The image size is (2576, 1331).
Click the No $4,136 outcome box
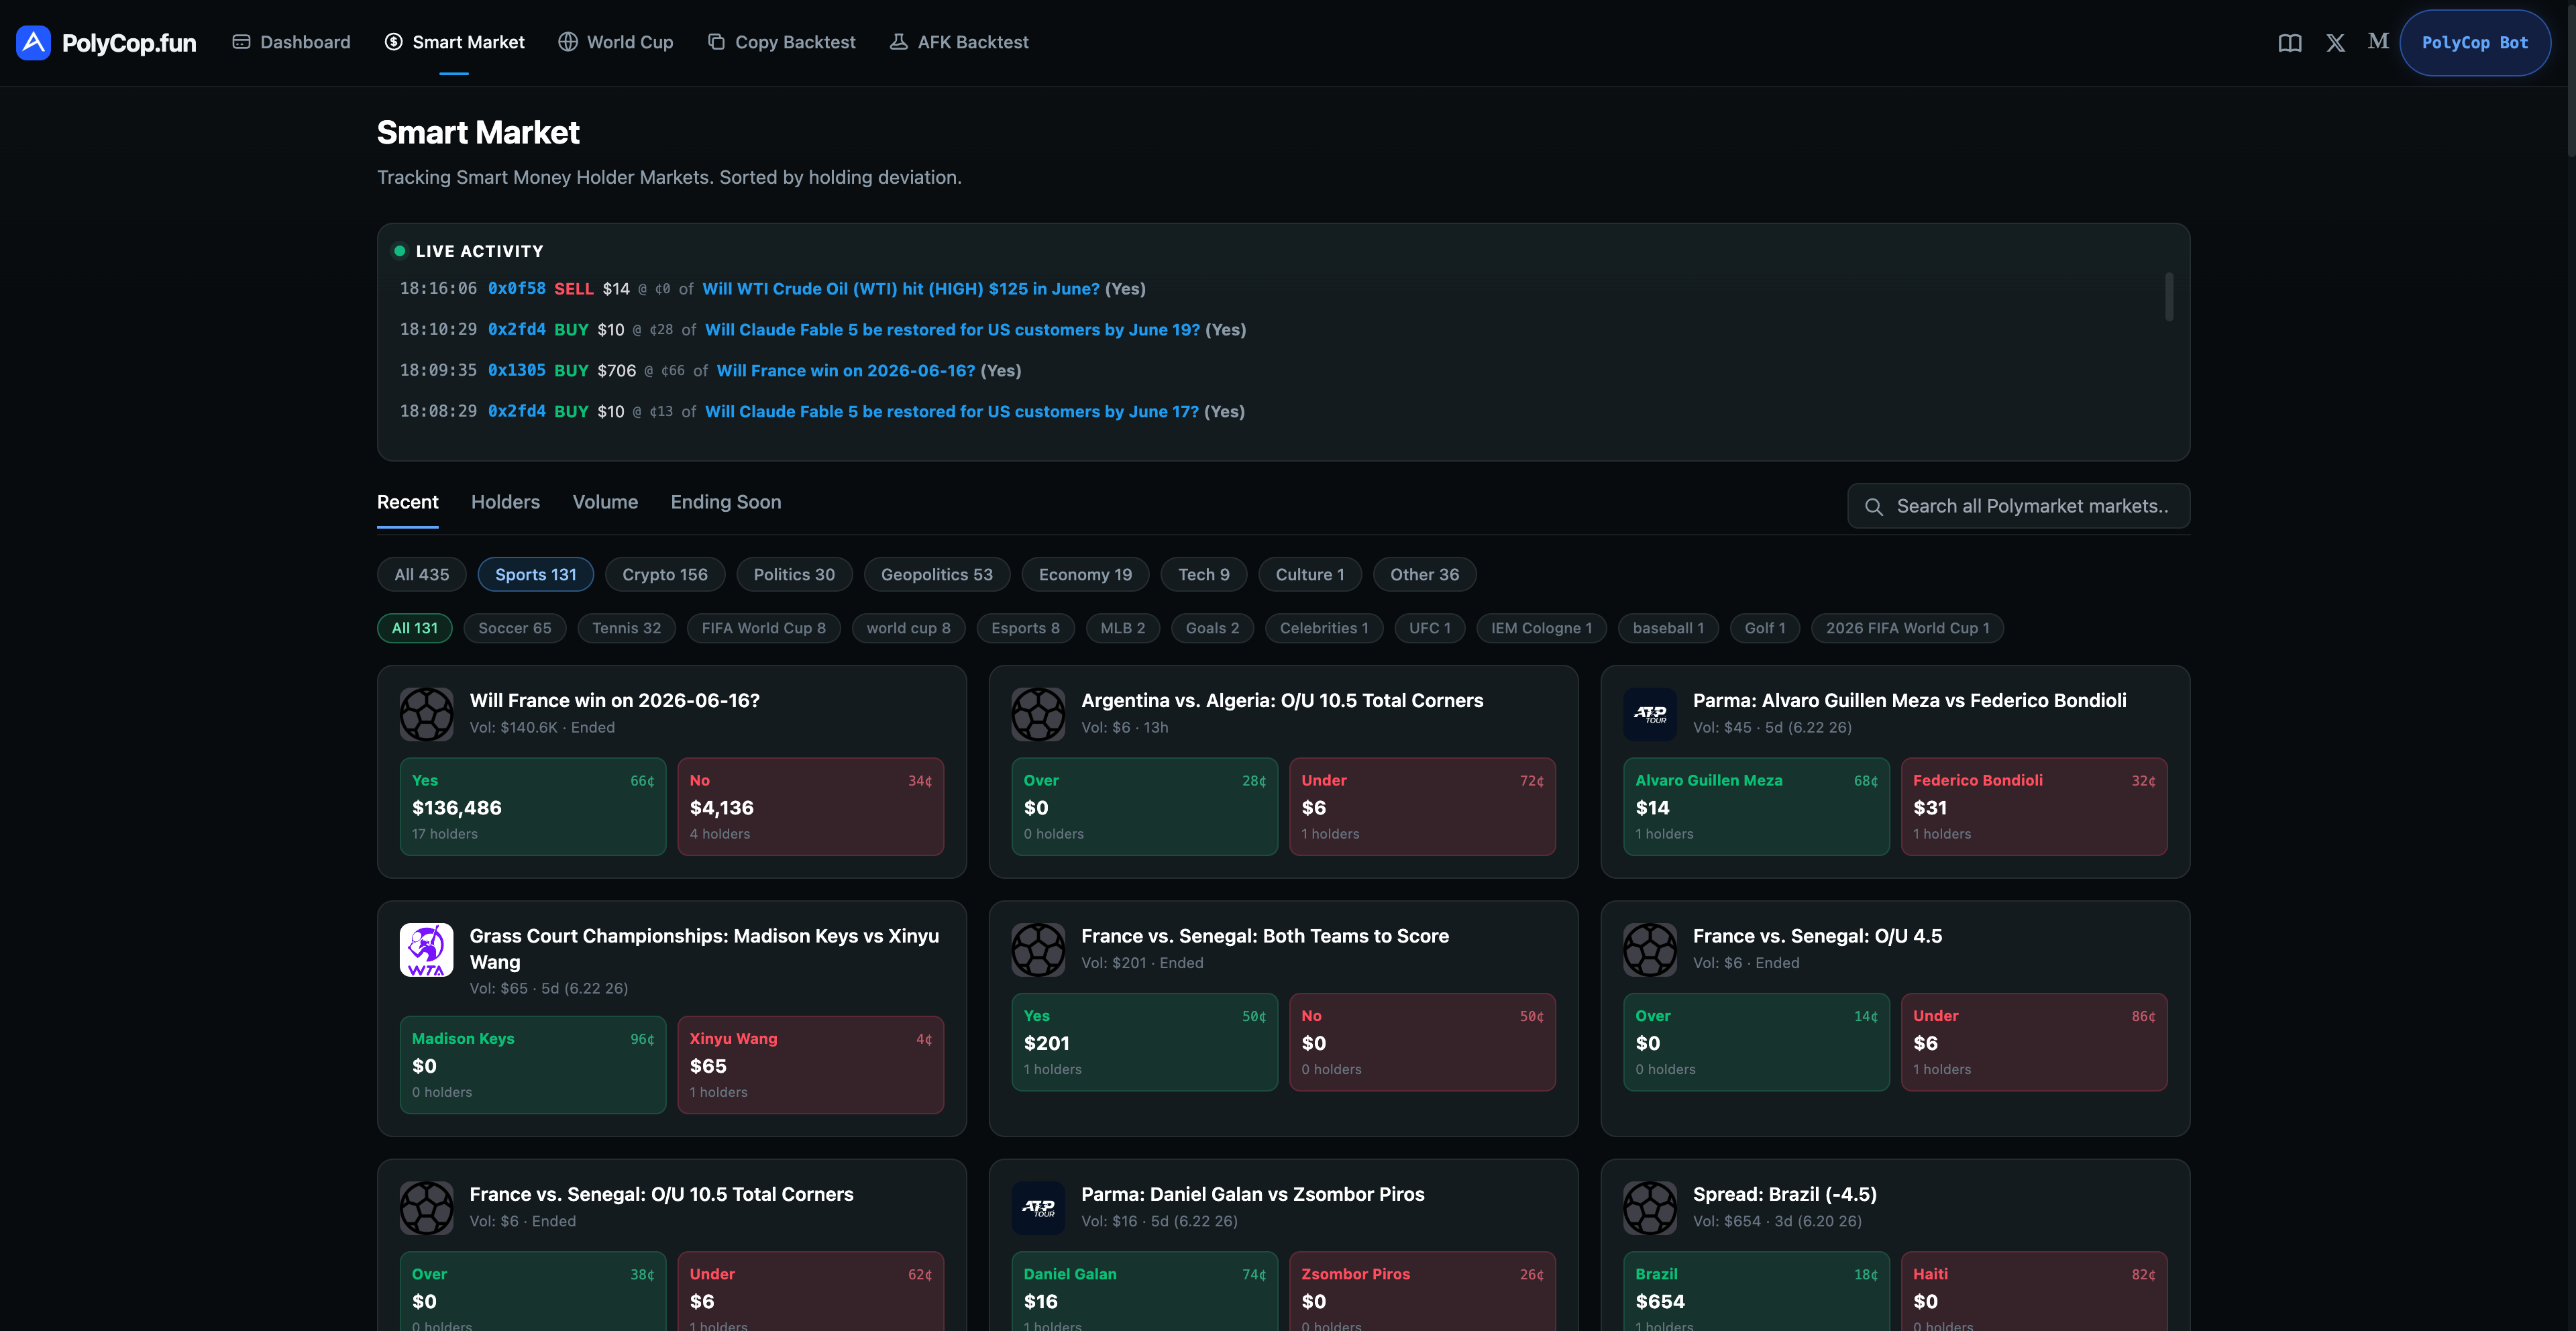pyautogui.click(x=810, y=806)
